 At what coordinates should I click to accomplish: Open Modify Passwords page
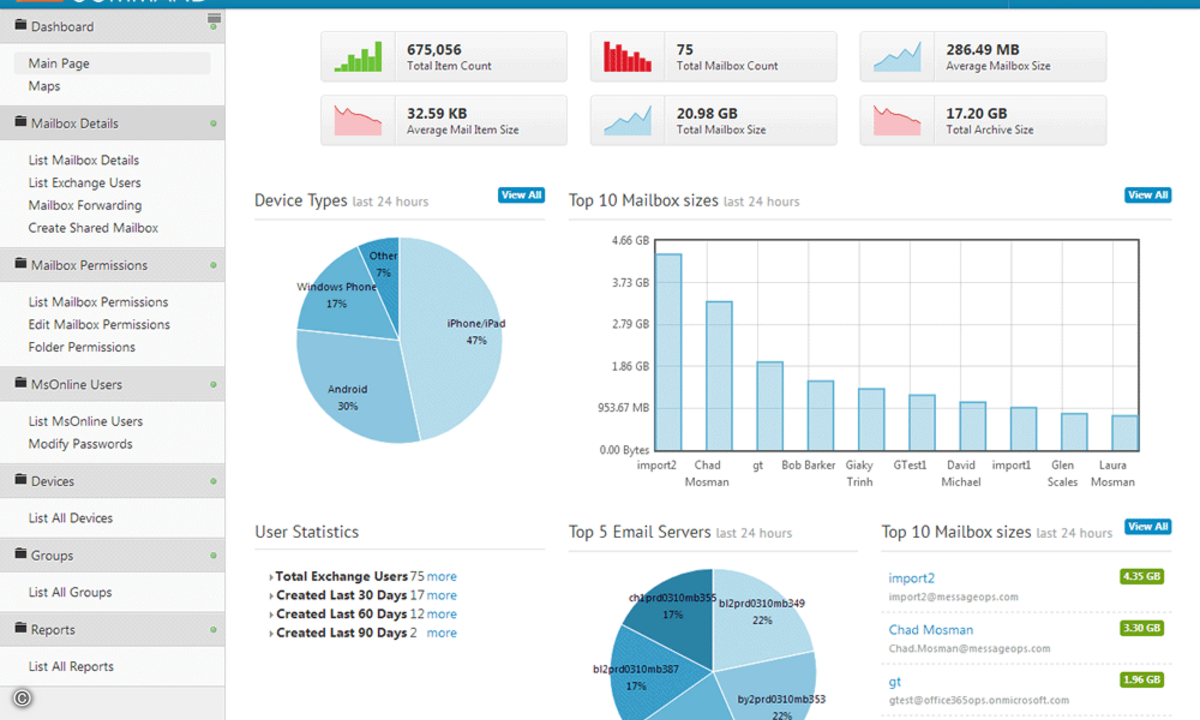coord(80,444)
